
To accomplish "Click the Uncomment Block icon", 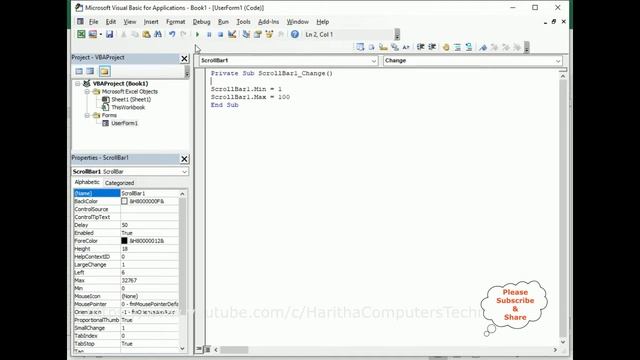I will coord(469,47).
